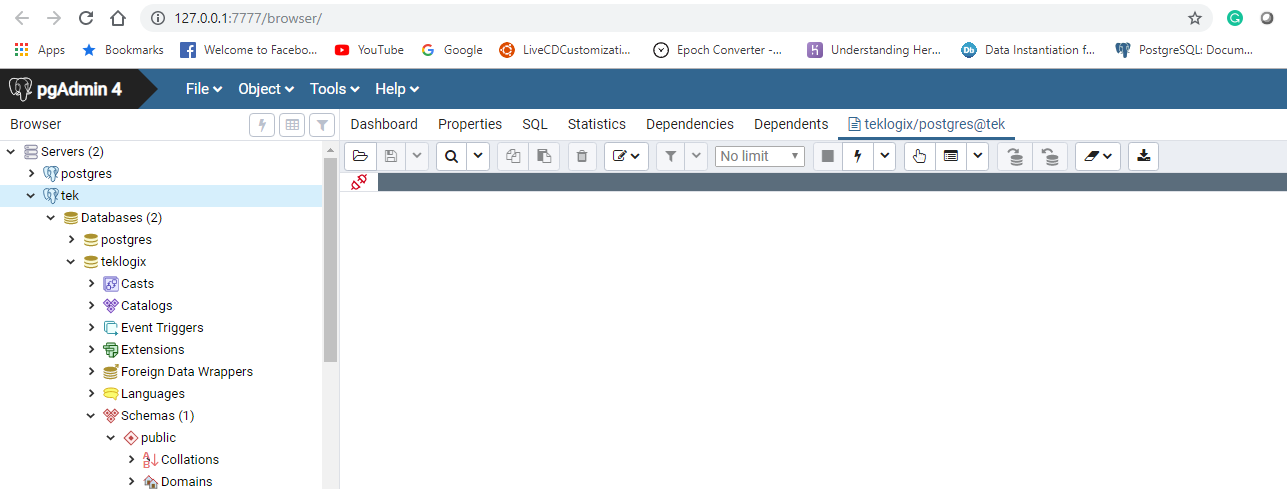The width and height of the screenshot is (1287, 489).
Task: Click the Download as CSV icon
Action: click(x=1143, y=156)
